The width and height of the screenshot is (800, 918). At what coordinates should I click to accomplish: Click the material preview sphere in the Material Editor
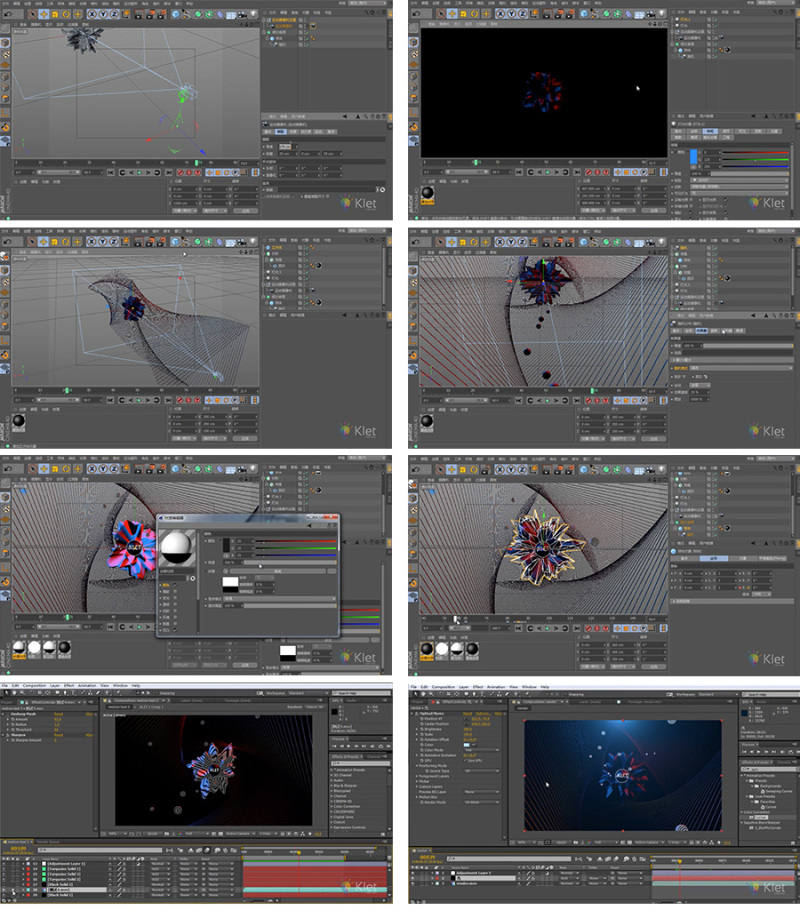pos(176,548)
